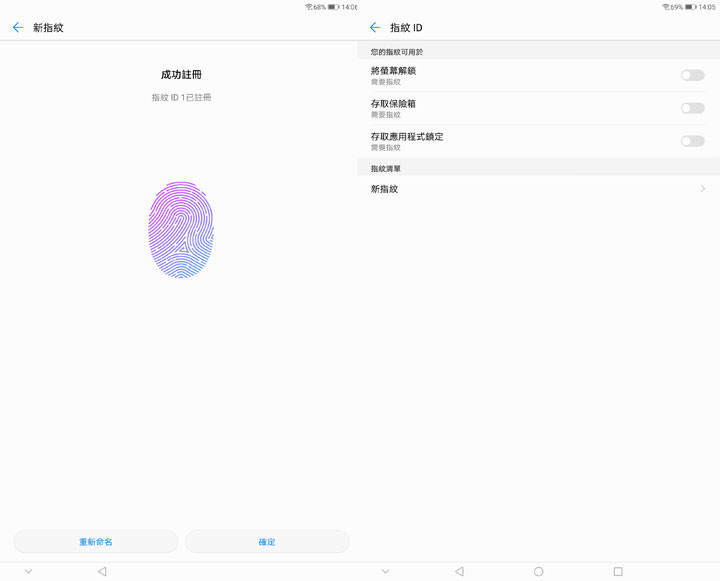Hide the navigation bar on the left screen
The height and width of the screenshot is (581, 720).
click(x=28, y=571)
